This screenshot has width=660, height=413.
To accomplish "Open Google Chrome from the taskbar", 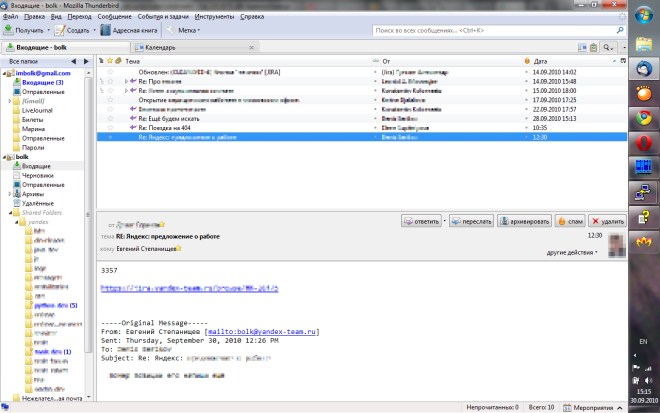I will pos(644,118).
